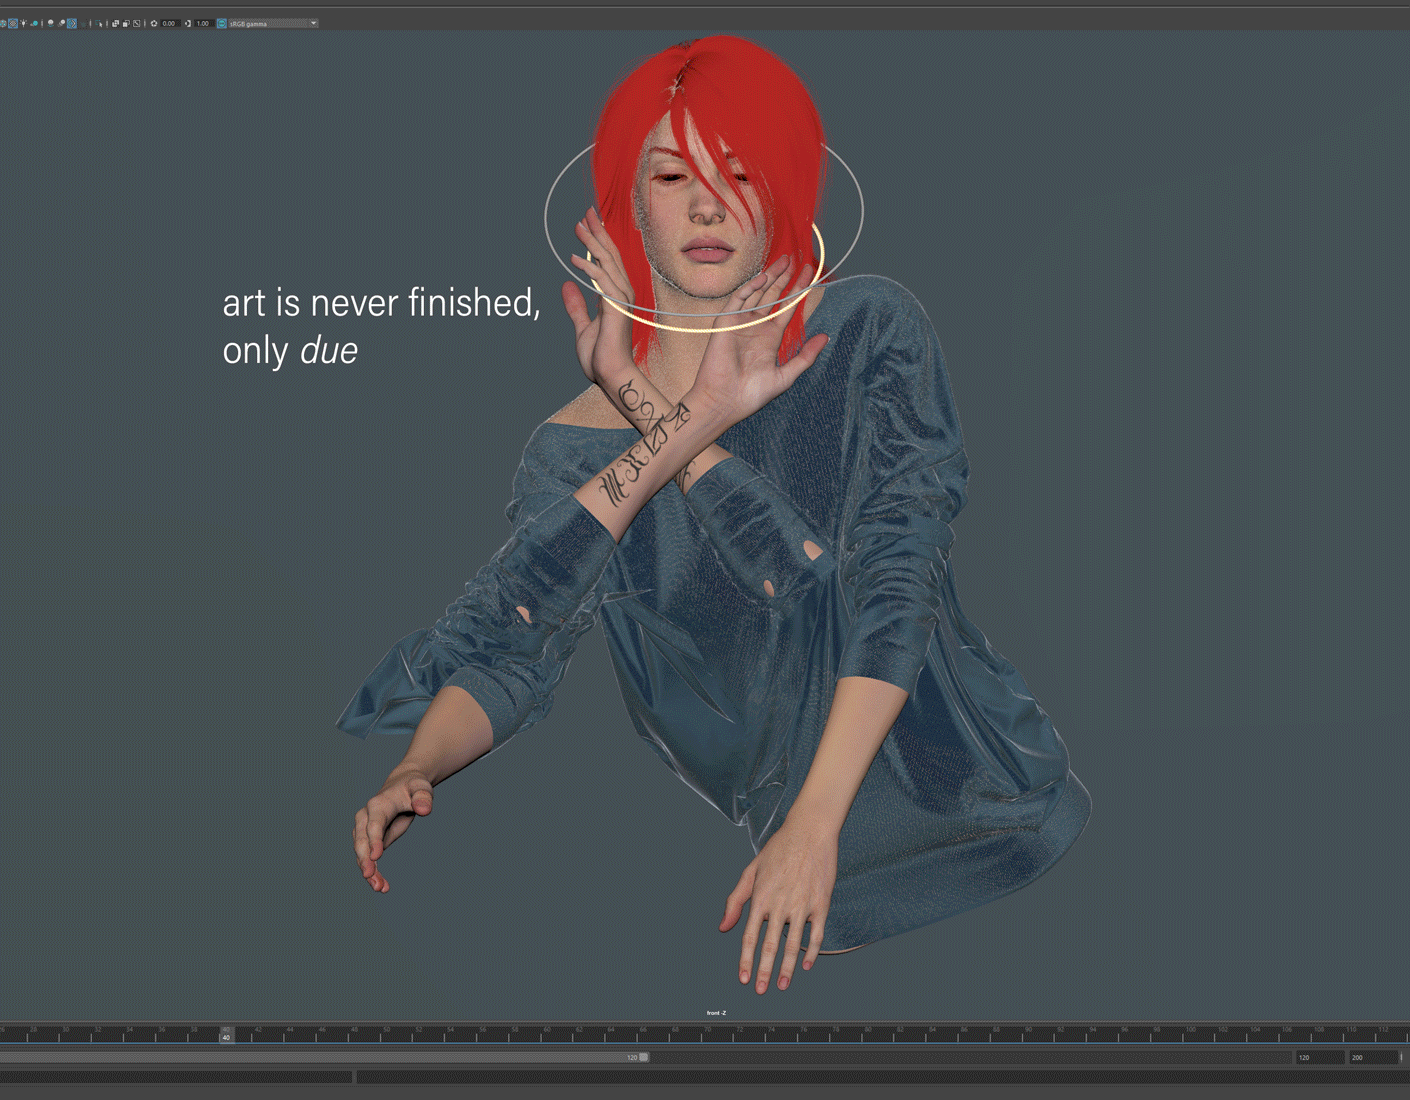Screen dimensions: 1410x1100
Task: Click the range slider end handle at 120
Action: pyautogui.click(x=644, y=1057)
